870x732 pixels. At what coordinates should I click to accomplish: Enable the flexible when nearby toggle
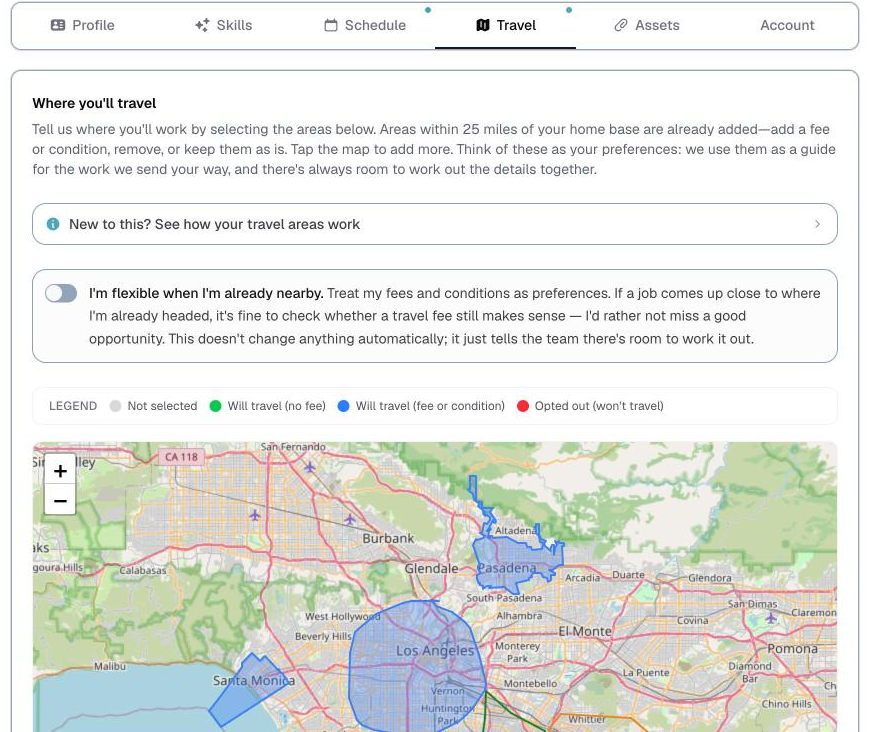pos(61,293)
